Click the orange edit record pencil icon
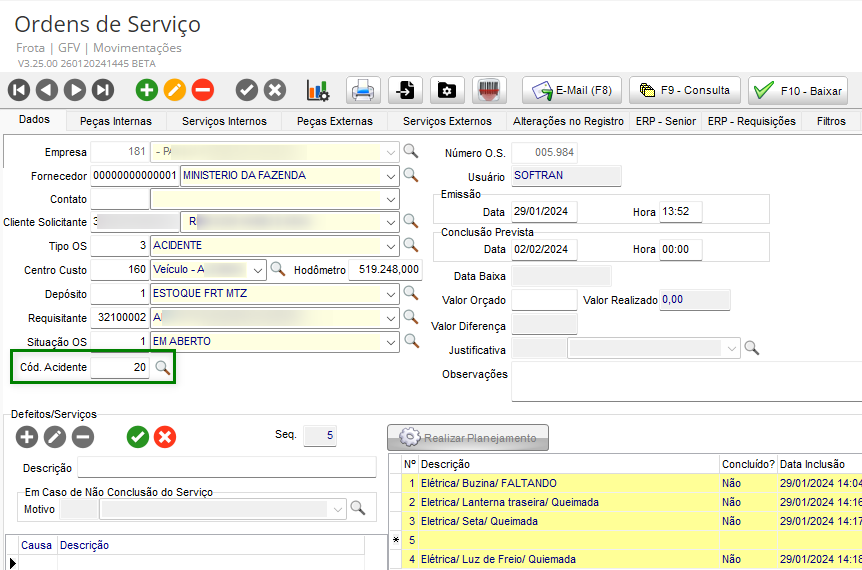Viewport: 862px width, 570px height. (x=175, y=90)
